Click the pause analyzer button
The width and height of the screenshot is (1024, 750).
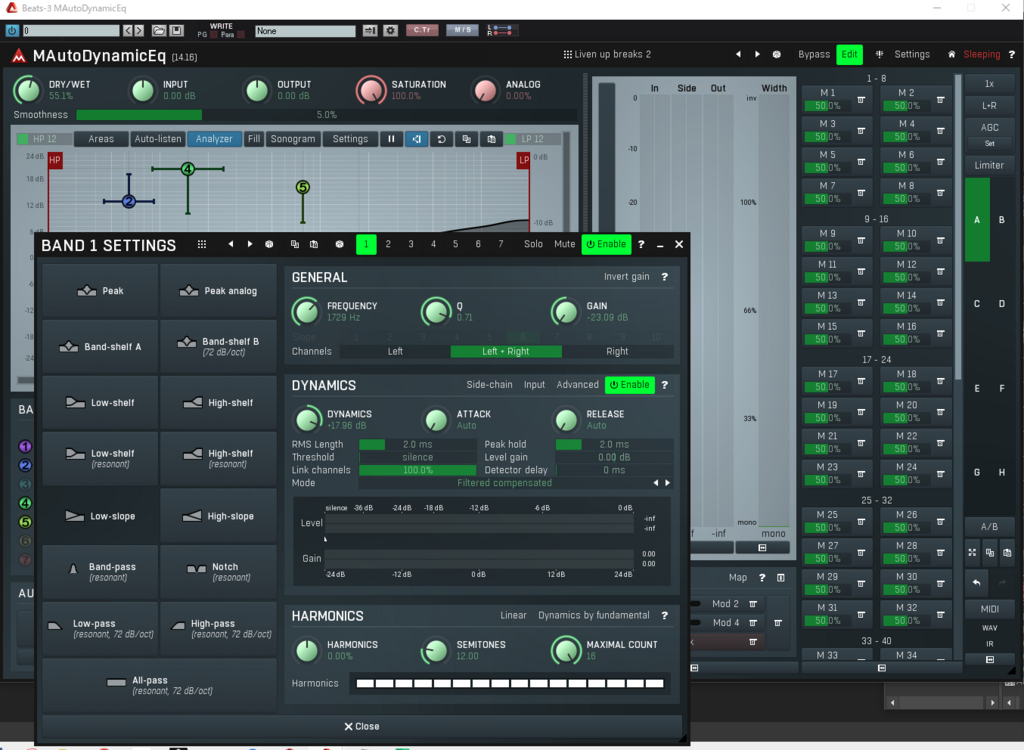pyautogui.click(x=391, y=139)
